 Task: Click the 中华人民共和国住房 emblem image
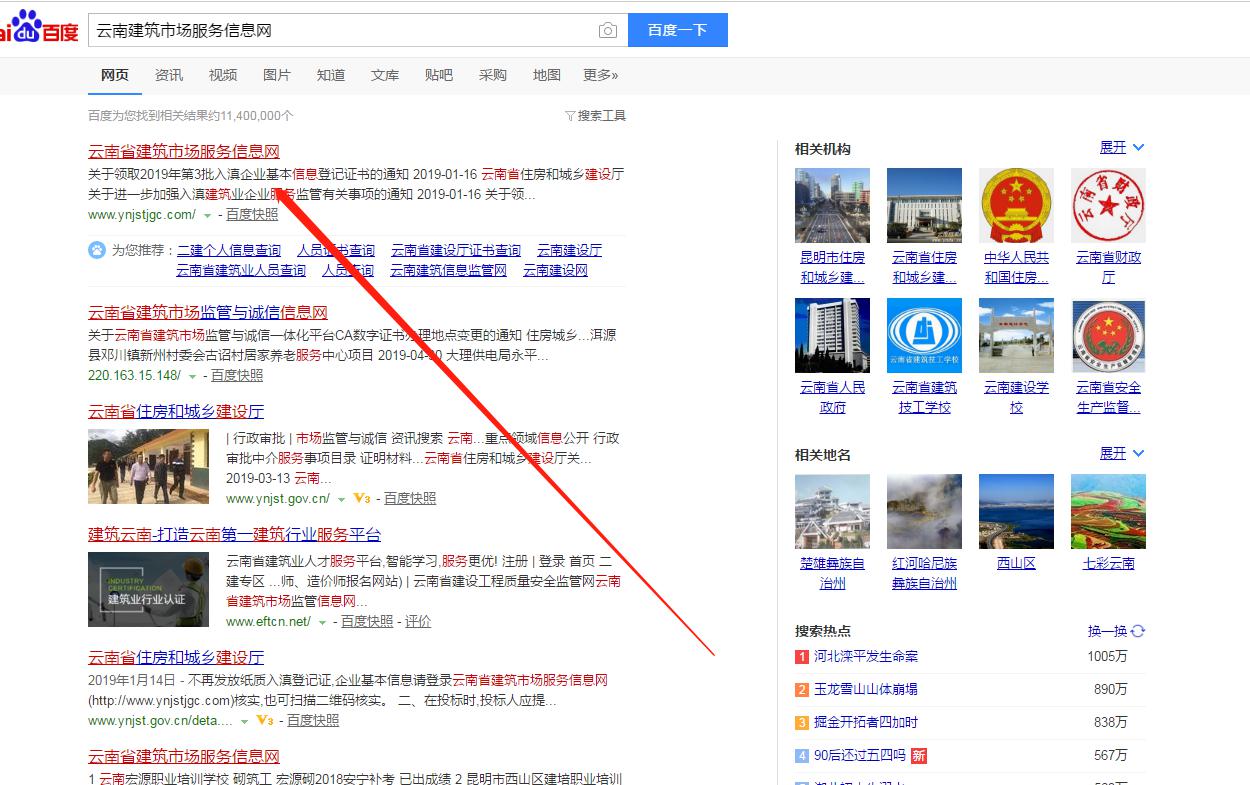click(1016, 205)
